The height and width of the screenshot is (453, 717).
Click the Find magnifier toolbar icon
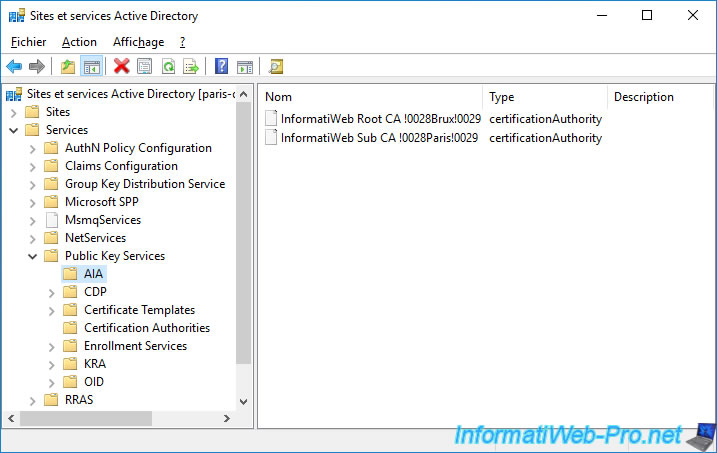tap(276, 67)
